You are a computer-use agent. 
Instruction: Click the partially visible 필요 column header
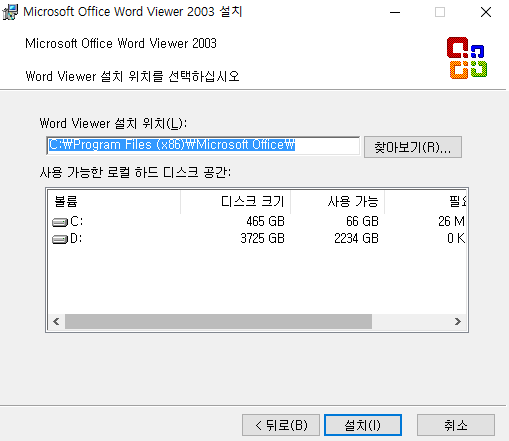426,202
